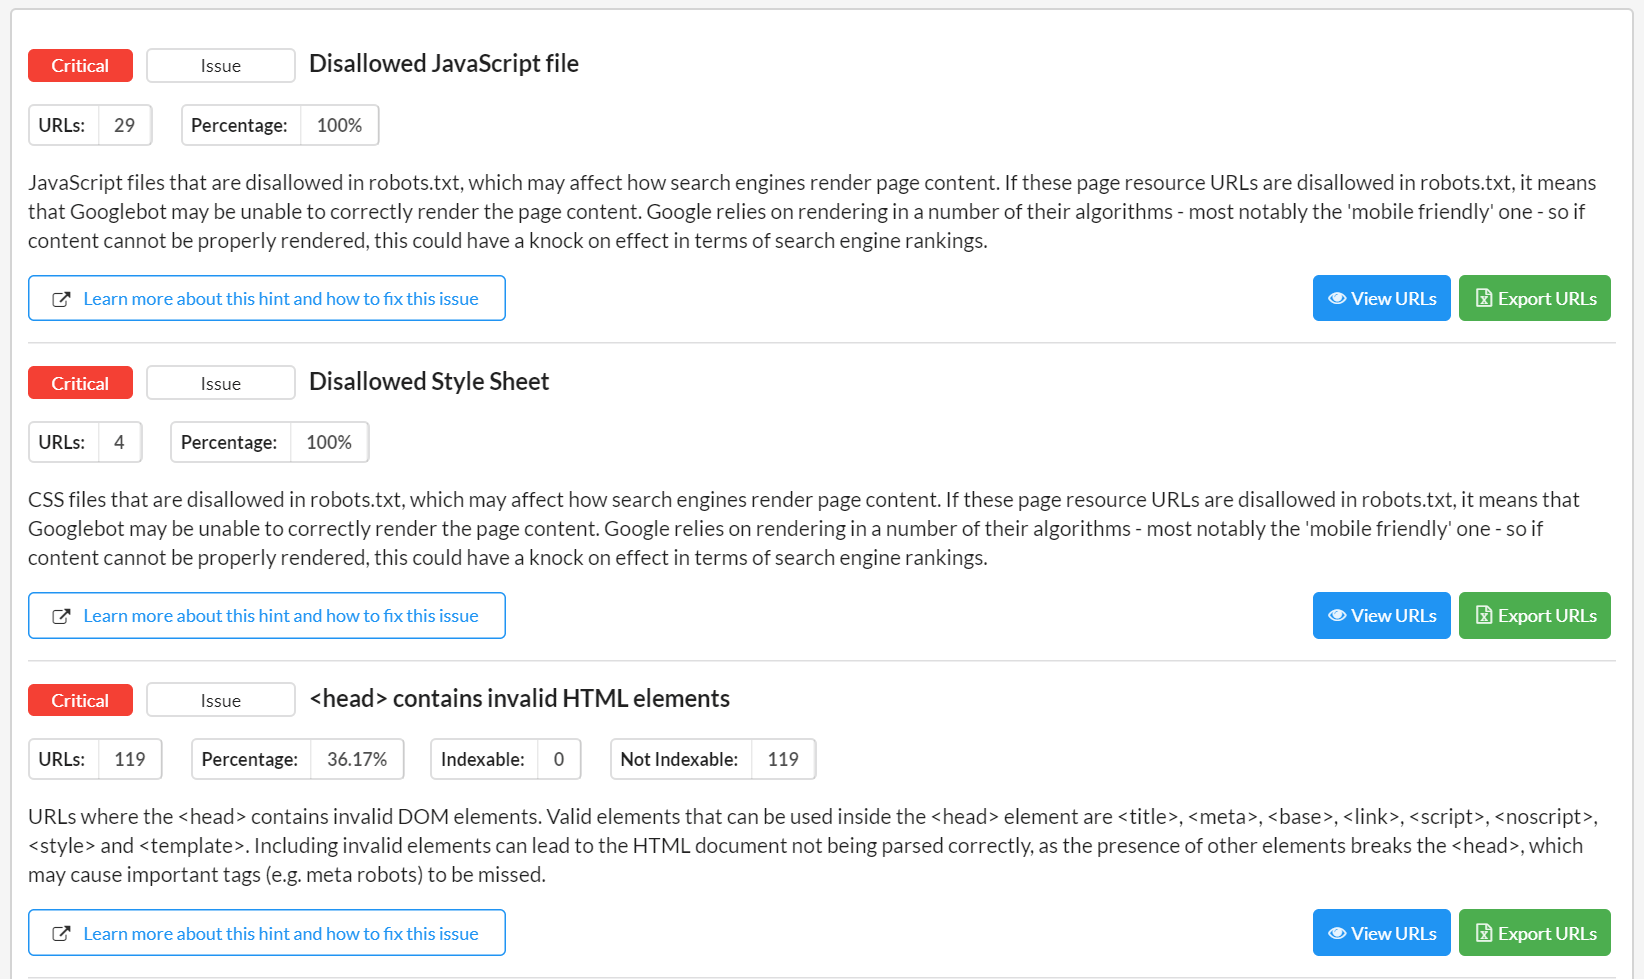
Task: Click the external link icon under Disallowed JavaScript file
Action: click(61, 299)
